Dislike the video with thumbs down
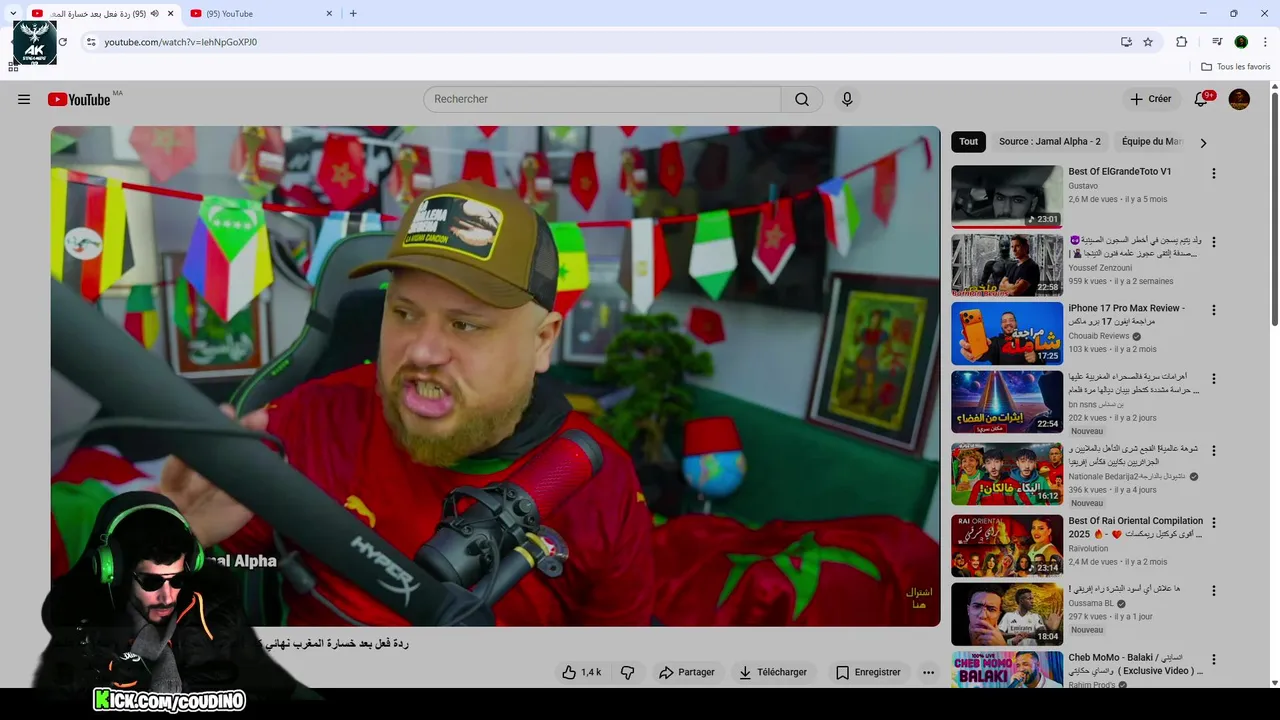Image resolution: width=1280 pixels, height=720 pixels. click(627, 672)
